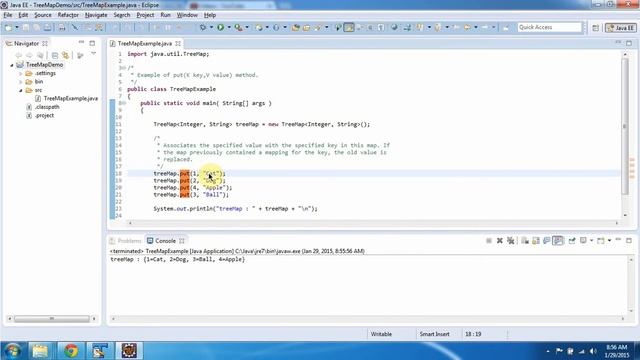Click Clear Console icon
The image size is (640, 360).
525,241
